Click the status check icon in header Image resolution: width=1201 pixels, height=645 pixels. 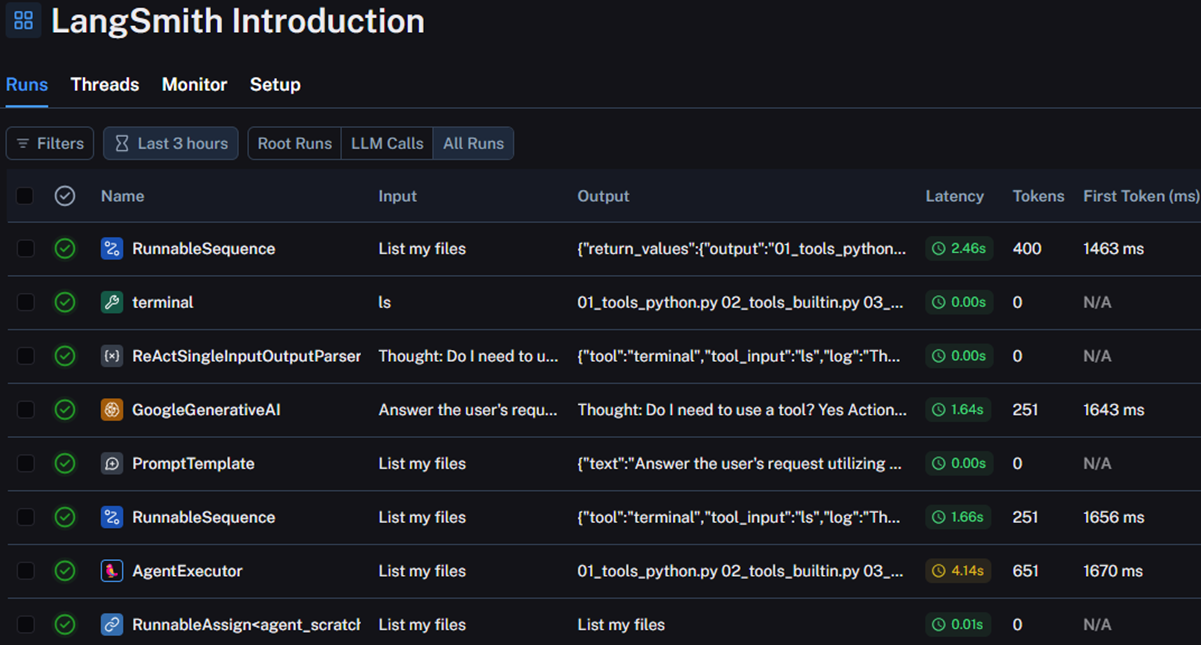[x=65, y=196]
